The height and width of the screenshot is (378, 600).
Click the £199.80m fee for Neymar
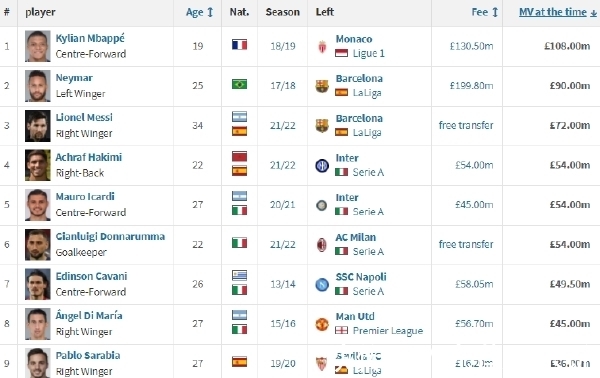pos(471,86)
